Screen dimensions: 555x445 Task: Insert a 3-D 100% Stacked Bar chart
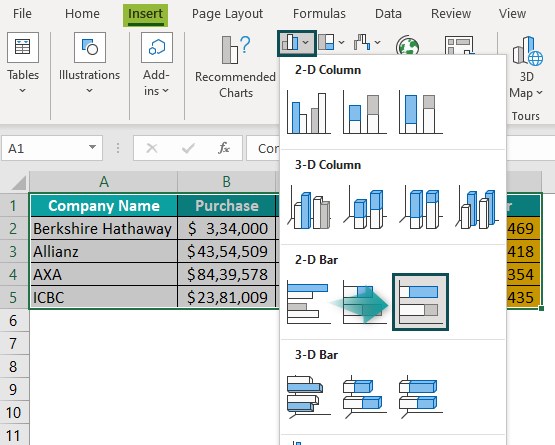coord(420,397)
